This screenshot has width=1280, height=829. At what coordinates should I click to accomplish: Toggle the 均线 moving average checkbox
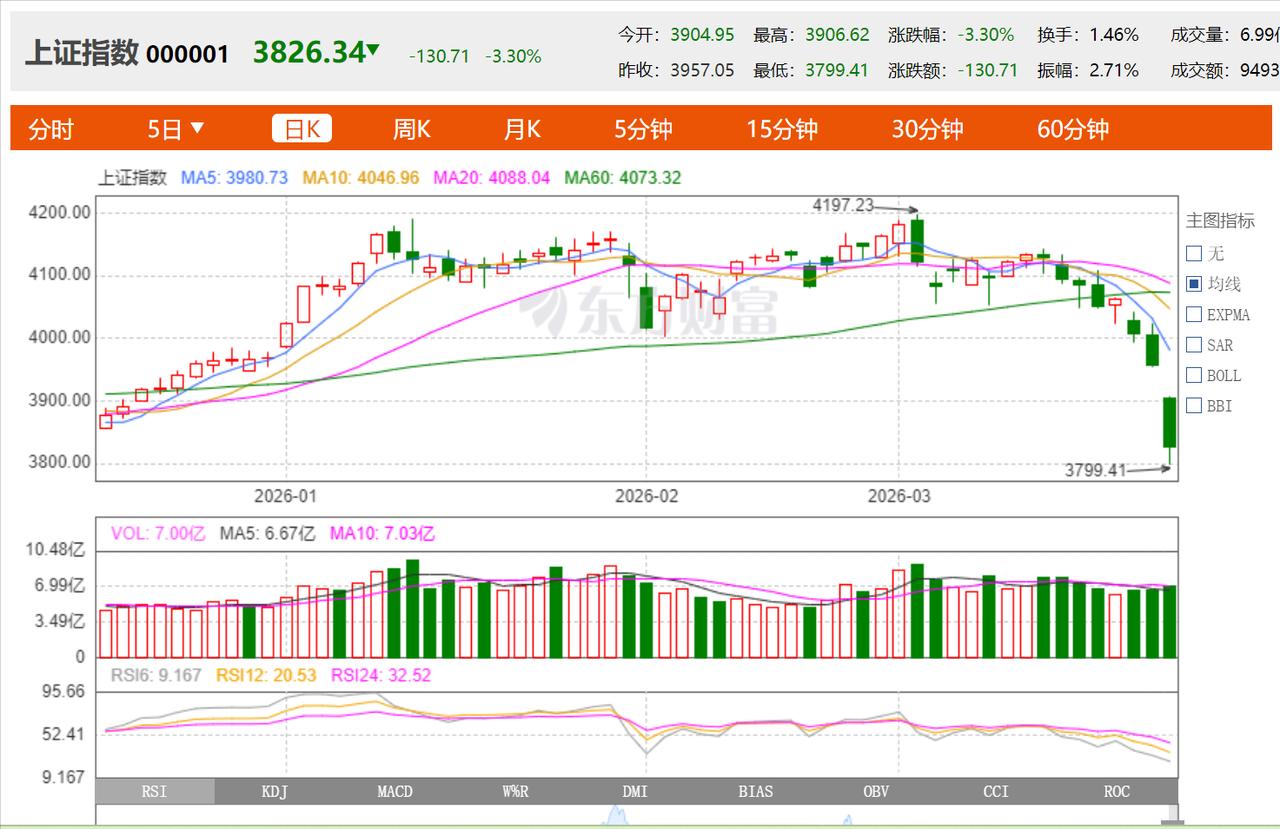[1194, 284]
